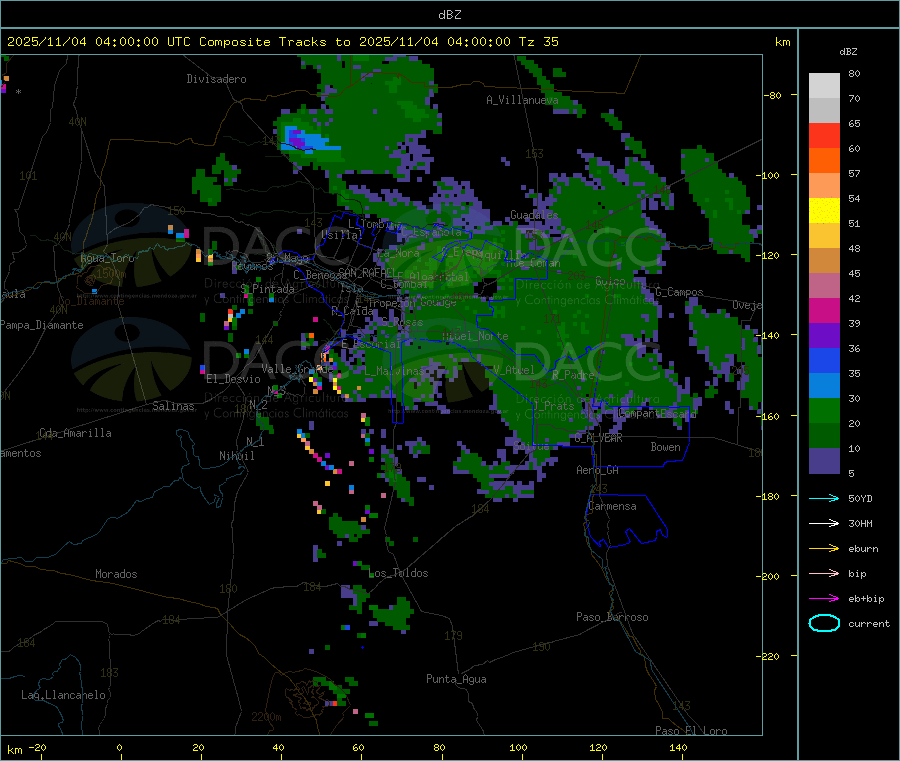Click the Bowen map label
Viewport: 900px width, 761px height.
coord(666,447)
